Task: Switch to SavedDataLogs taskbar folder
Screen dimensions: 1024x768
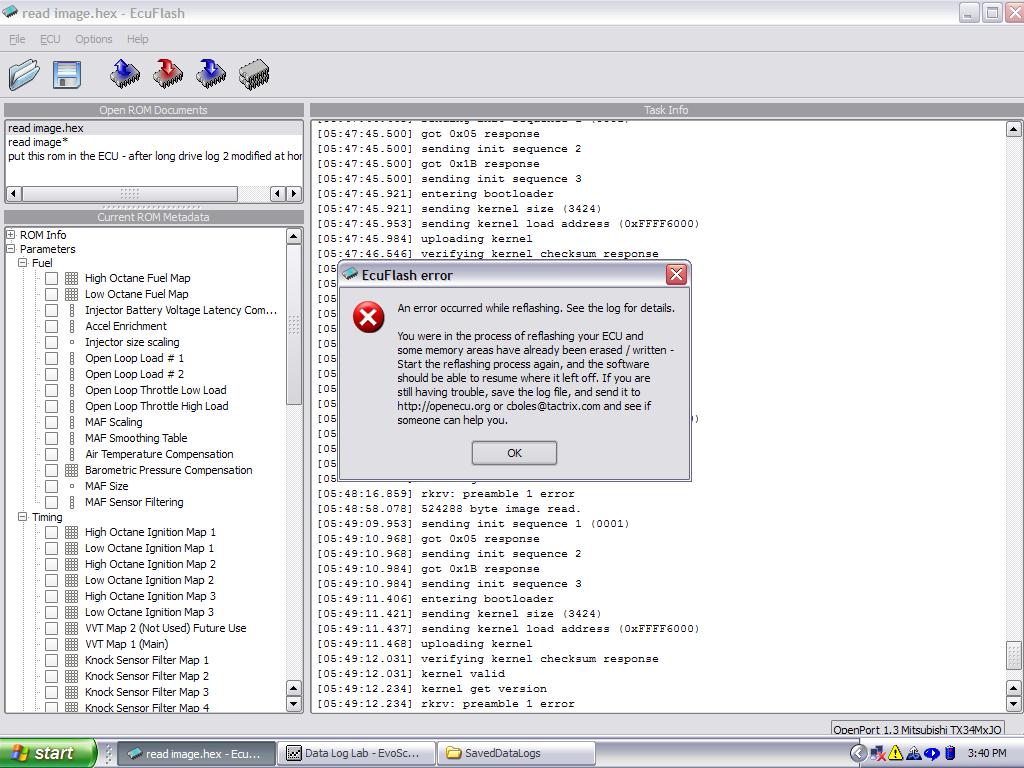Action: point(516,753)
